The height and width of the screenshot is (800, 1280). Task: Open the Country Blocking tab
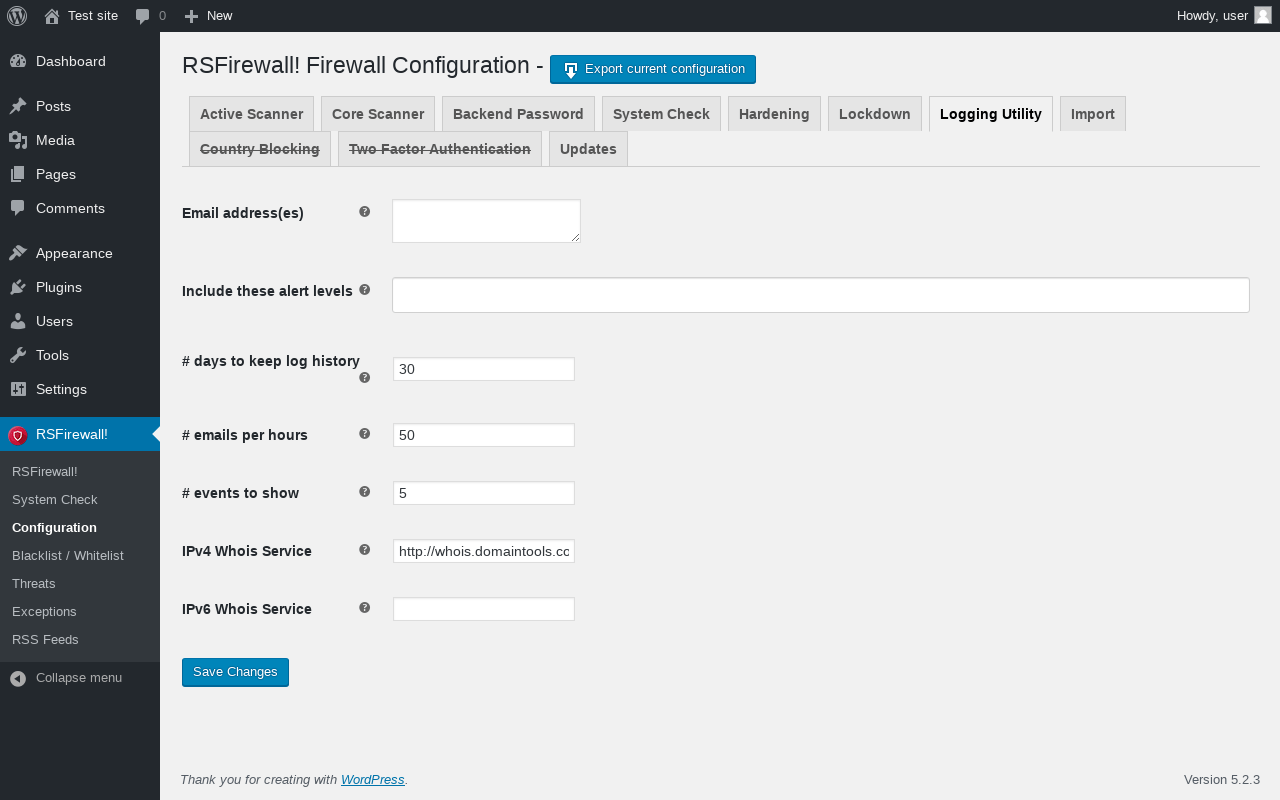(x=260, y=149)
